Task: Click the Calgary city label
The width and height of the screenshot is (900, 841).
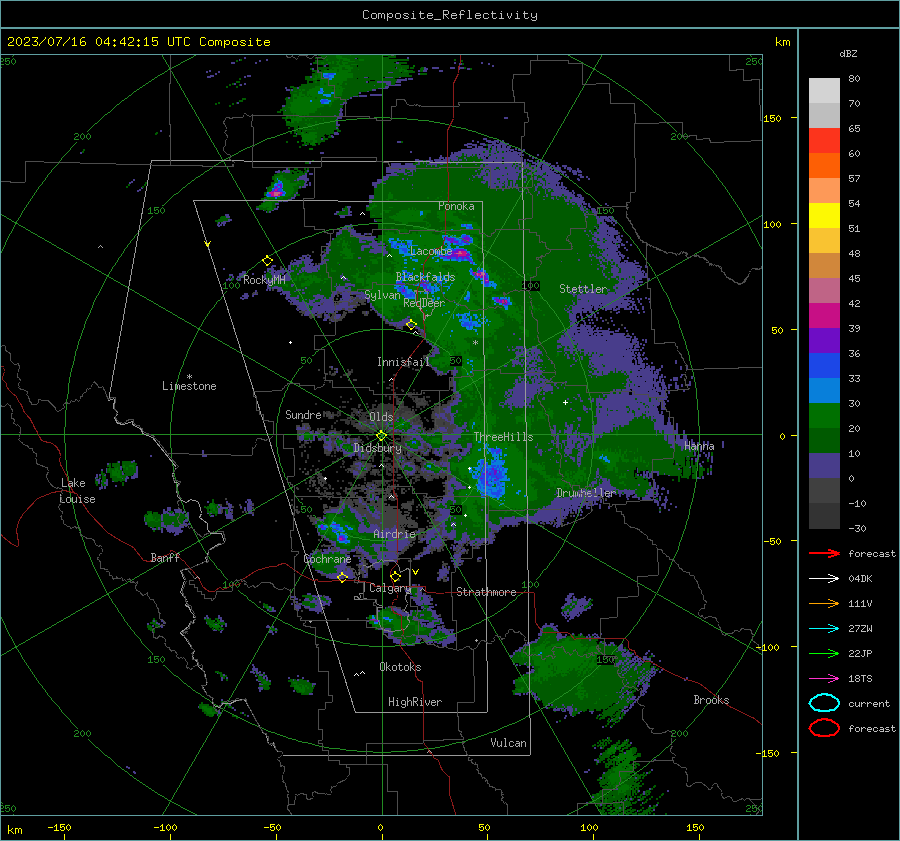Action: pos(390,588)
